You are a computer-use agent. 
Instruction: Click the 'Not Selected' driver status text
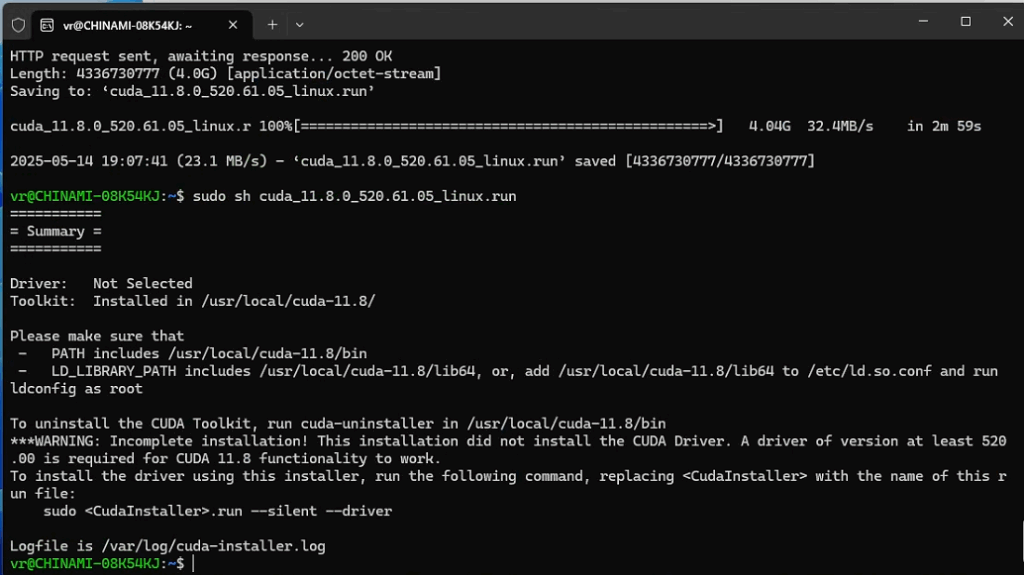142,283
